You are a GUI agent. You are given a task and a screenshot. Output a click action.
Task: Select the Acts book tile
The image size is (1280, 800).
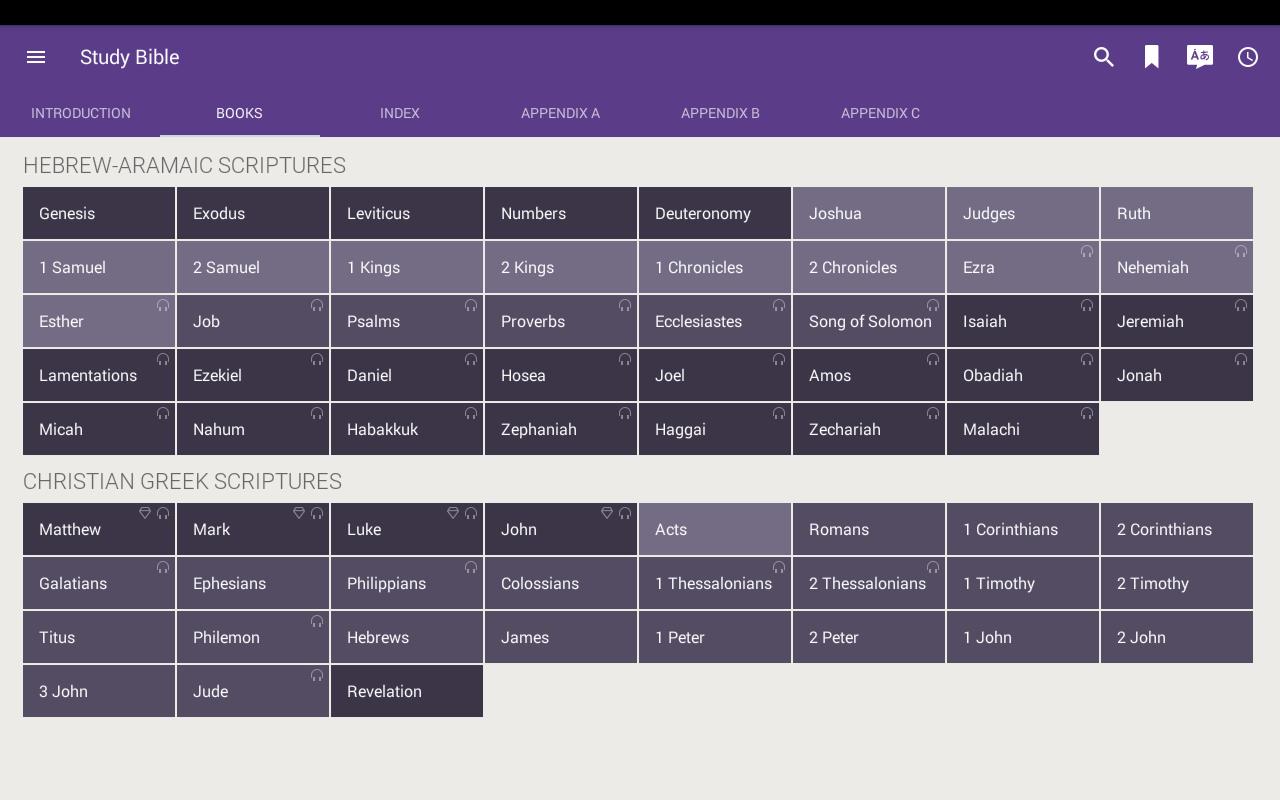tap(715, 530)
